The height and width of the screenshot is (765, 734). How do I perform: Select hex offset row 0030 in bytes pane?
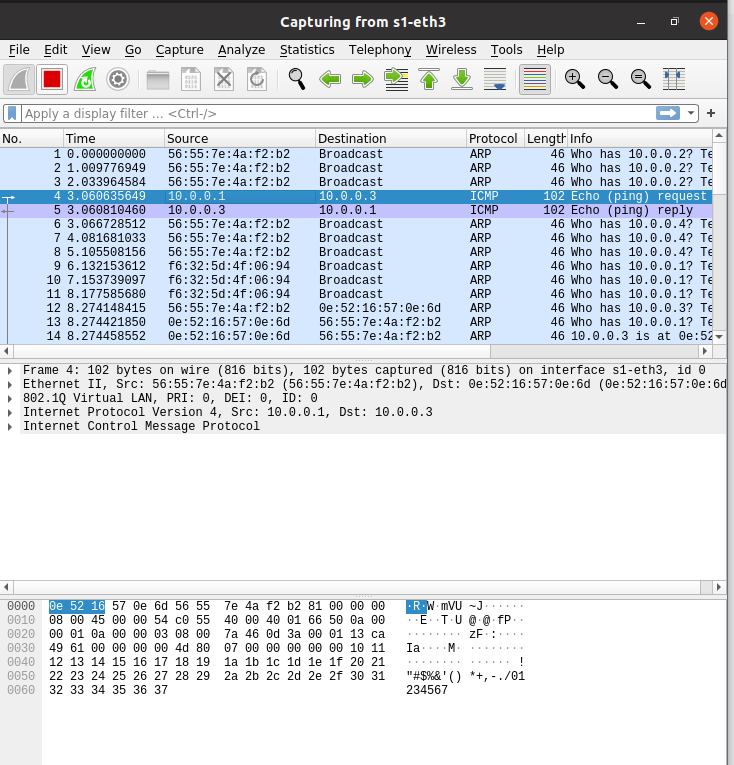pos(21,648)
